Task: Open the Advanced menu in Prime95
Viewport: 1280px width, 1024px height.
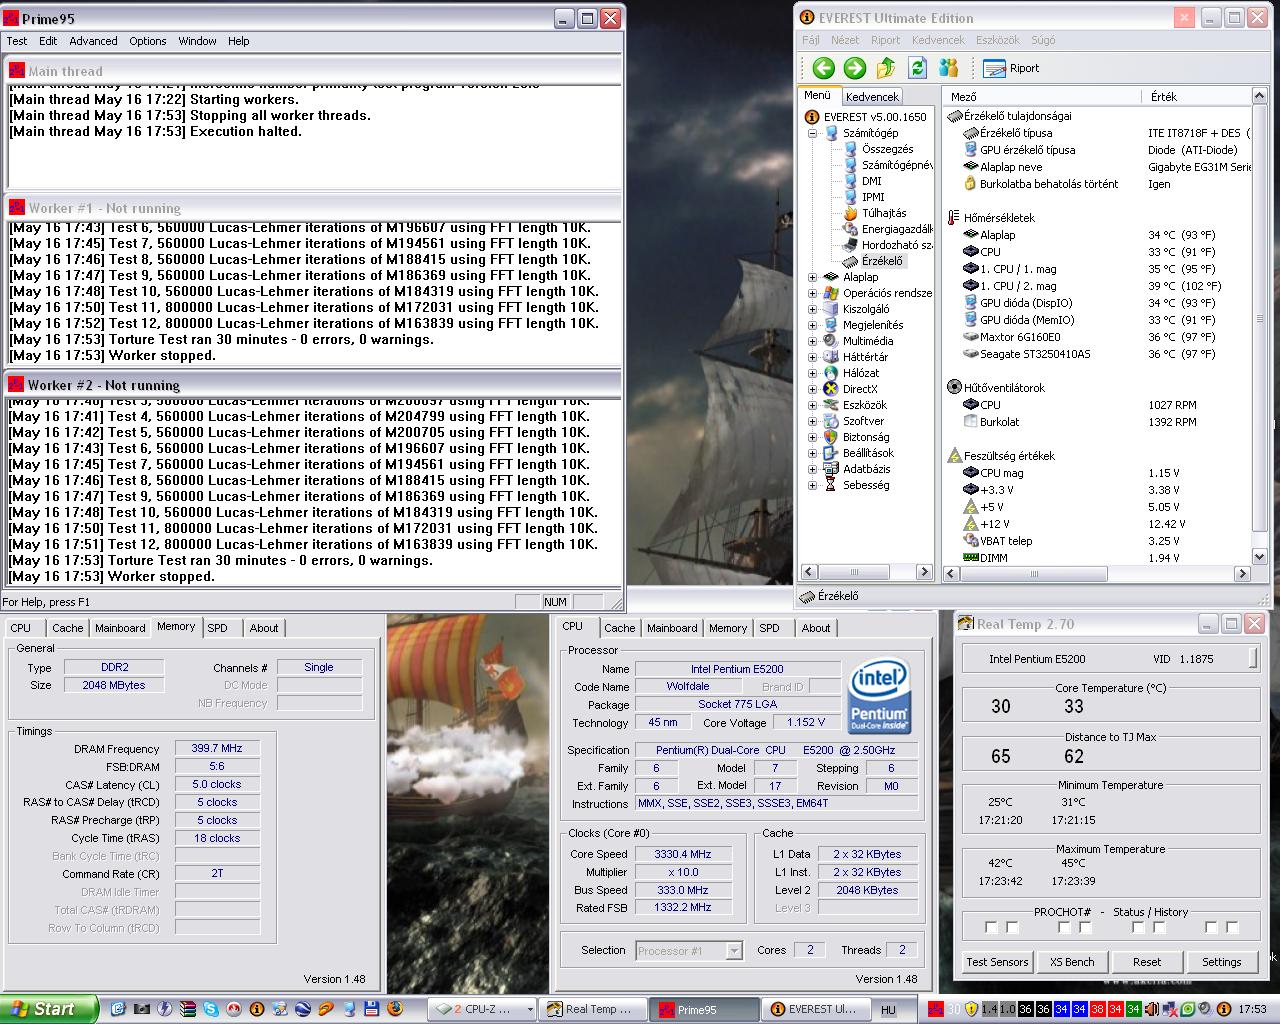Action: point(93,41)
